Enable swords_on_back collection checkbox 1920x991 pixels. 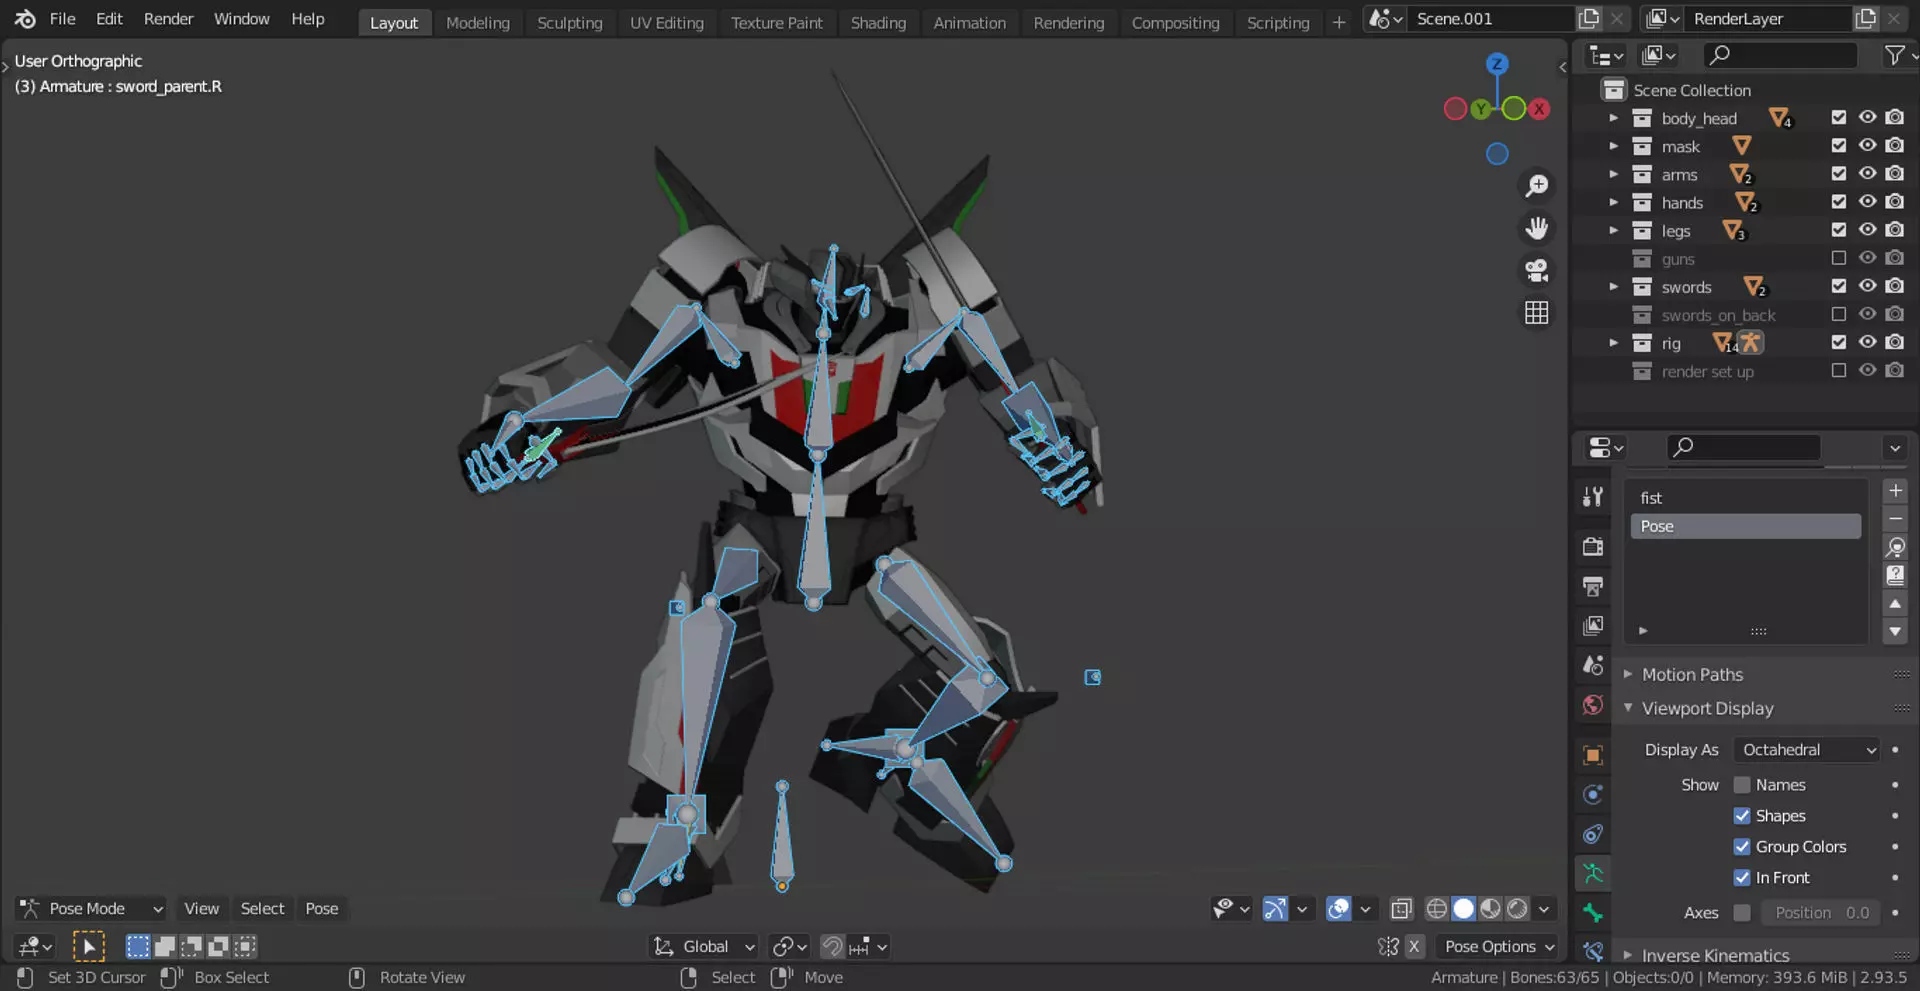tap(1838, 315)
